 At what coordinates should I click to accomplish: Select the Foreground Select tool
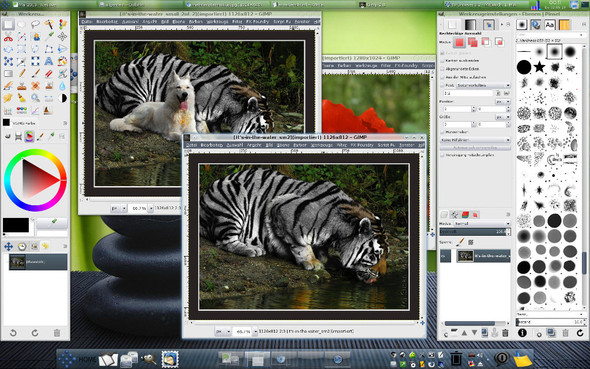coord(36,37)
